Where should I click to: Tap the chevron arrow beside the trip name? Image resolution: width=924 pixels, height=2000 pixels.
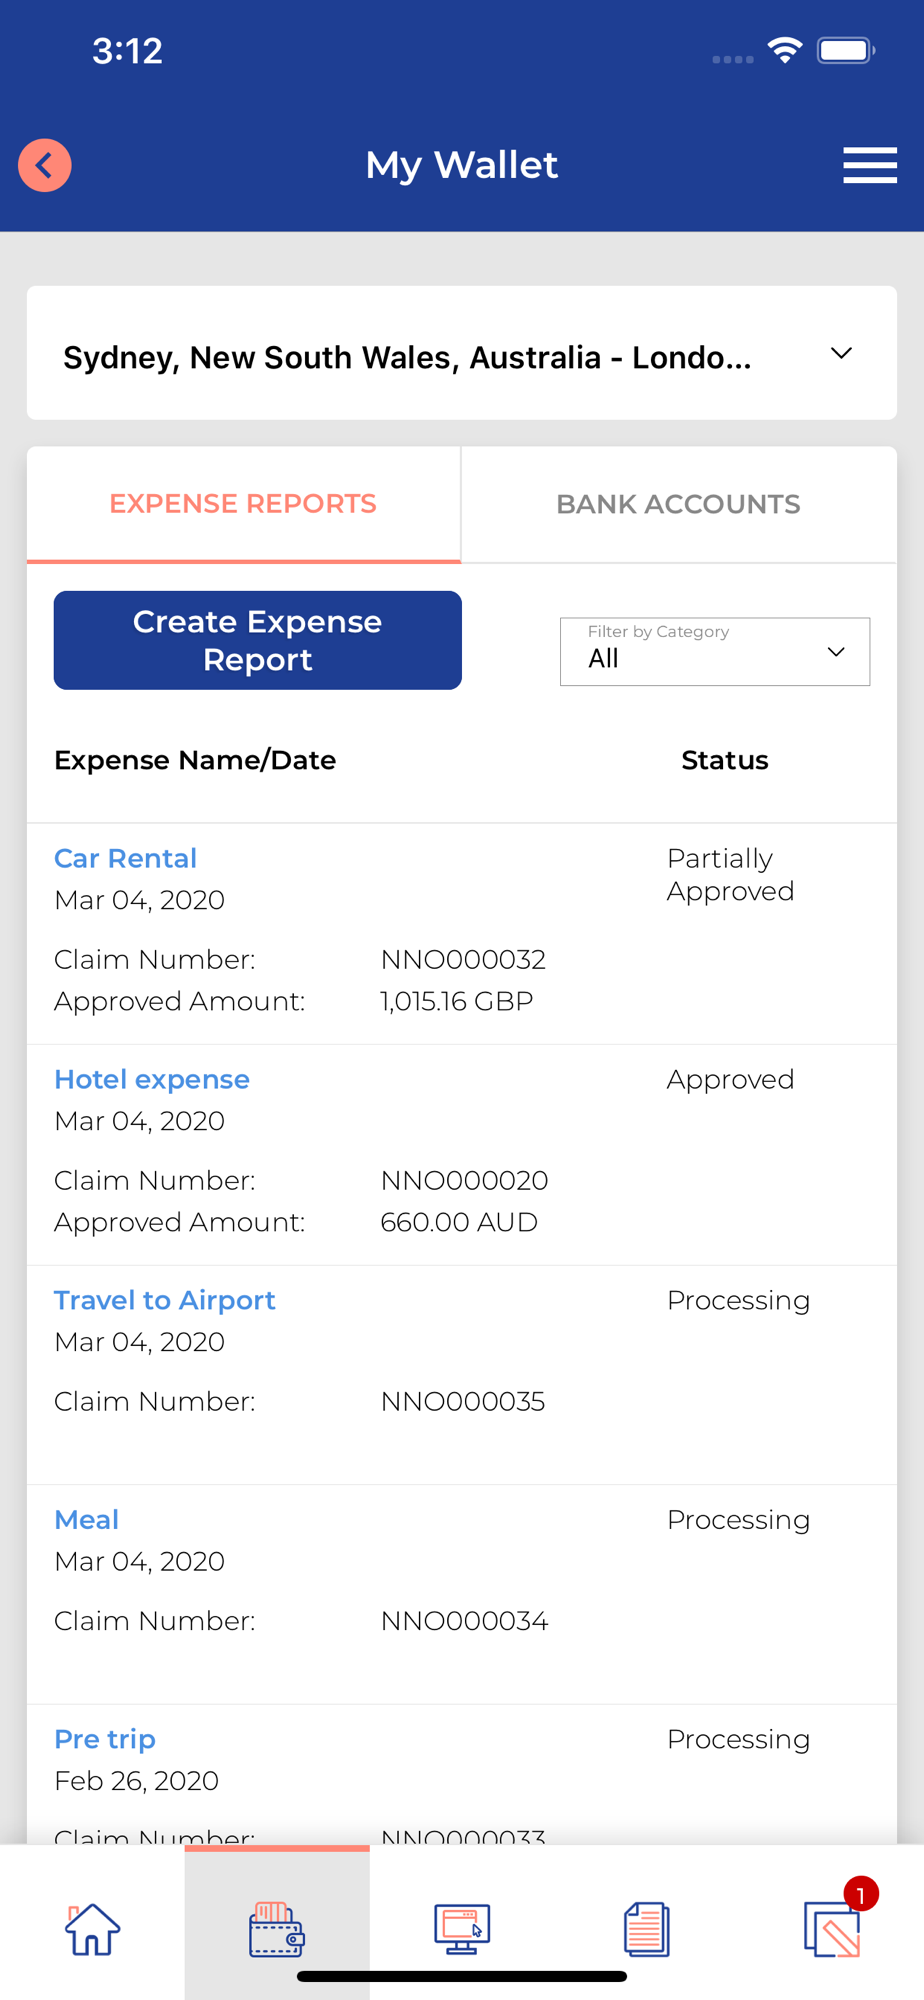point(841,354)
